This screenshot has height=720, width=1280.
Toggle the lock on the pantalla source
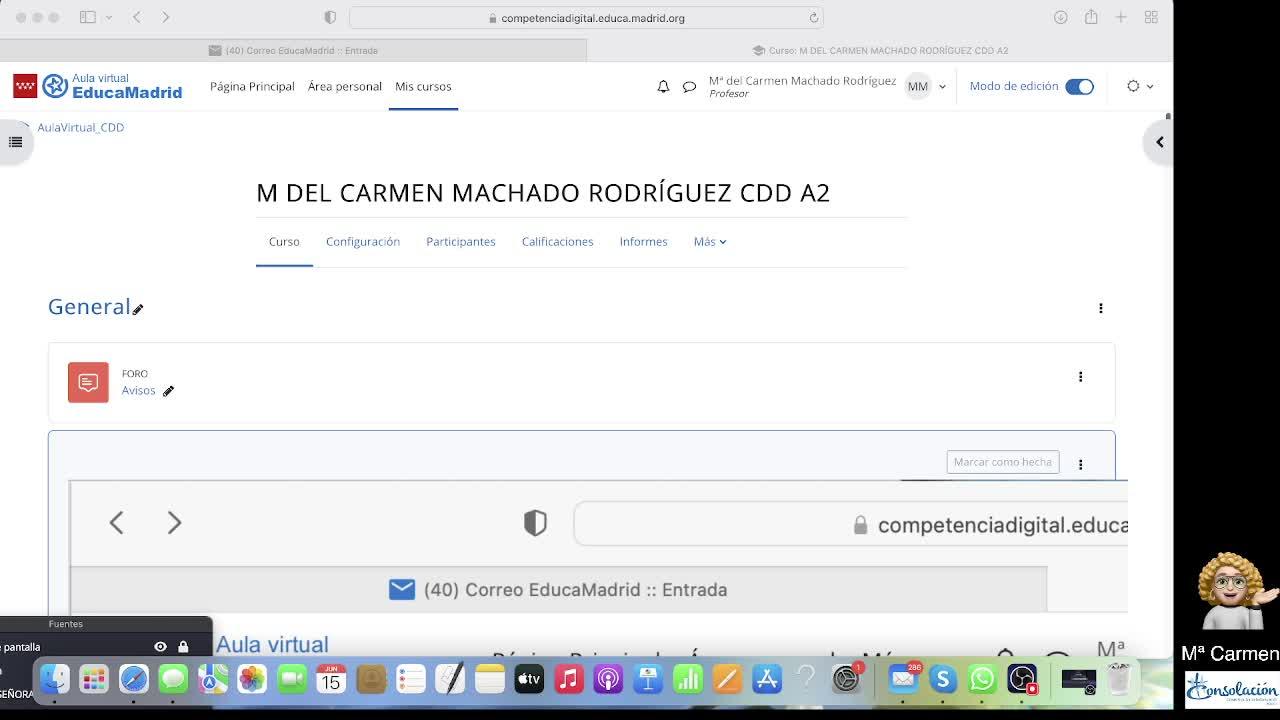(x=183, y=647)
